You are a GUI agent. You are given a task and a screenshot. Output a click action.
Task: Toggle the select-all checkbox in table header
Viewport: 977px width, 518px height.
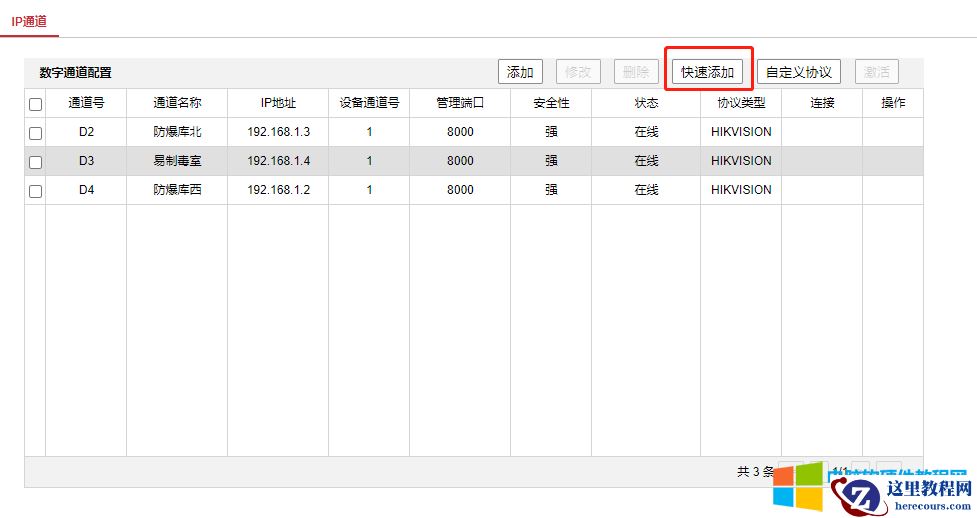36,104
